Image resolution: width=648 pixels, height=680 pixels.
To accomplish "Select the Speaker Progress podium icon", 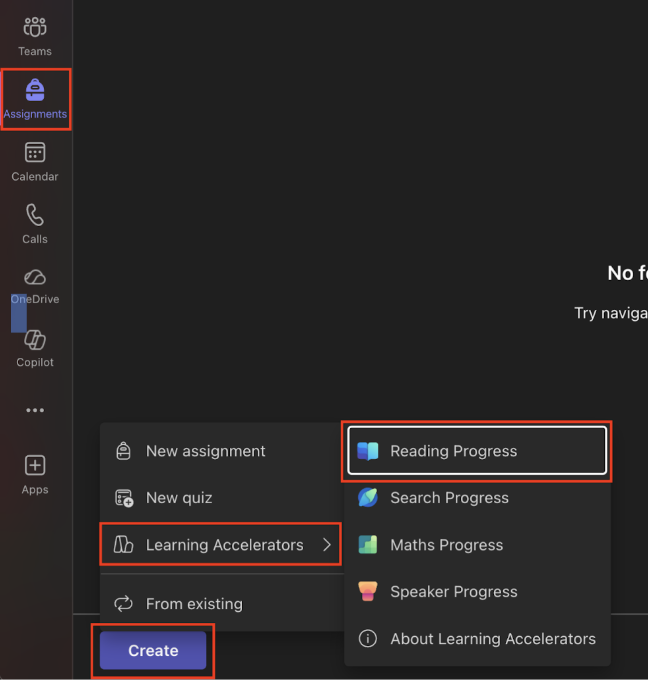I will point(368,592).
